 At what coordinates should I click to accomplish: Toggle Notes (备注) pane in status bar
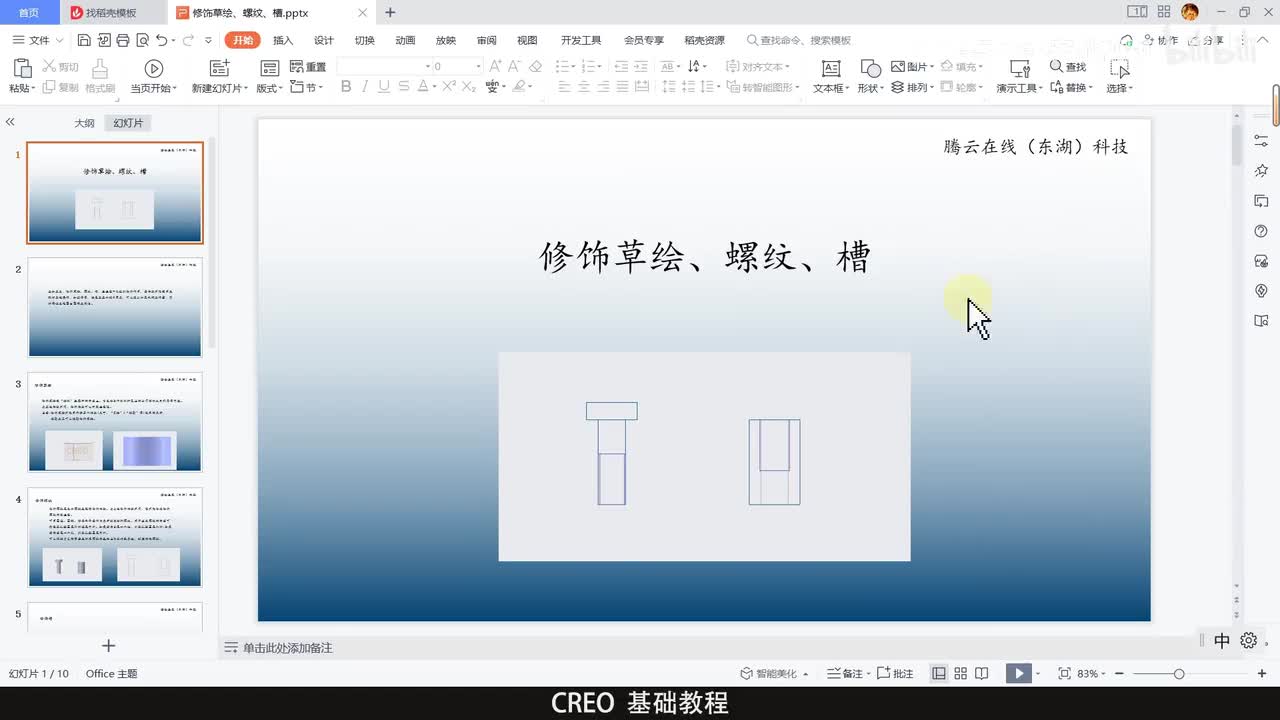(x=845, y=674)
